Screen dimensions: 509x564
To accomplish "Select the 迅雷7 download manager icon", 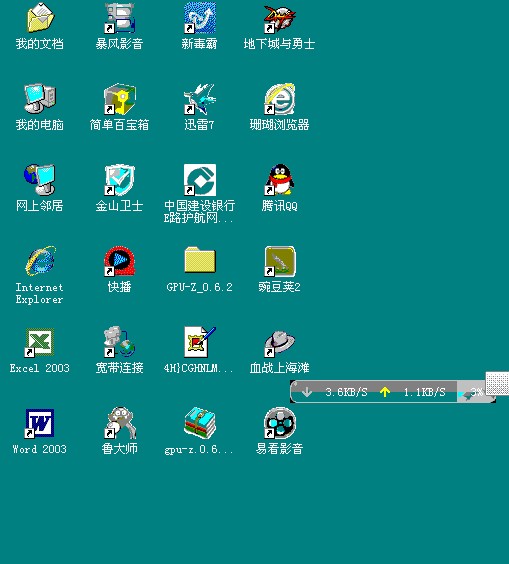I will 200,99.
